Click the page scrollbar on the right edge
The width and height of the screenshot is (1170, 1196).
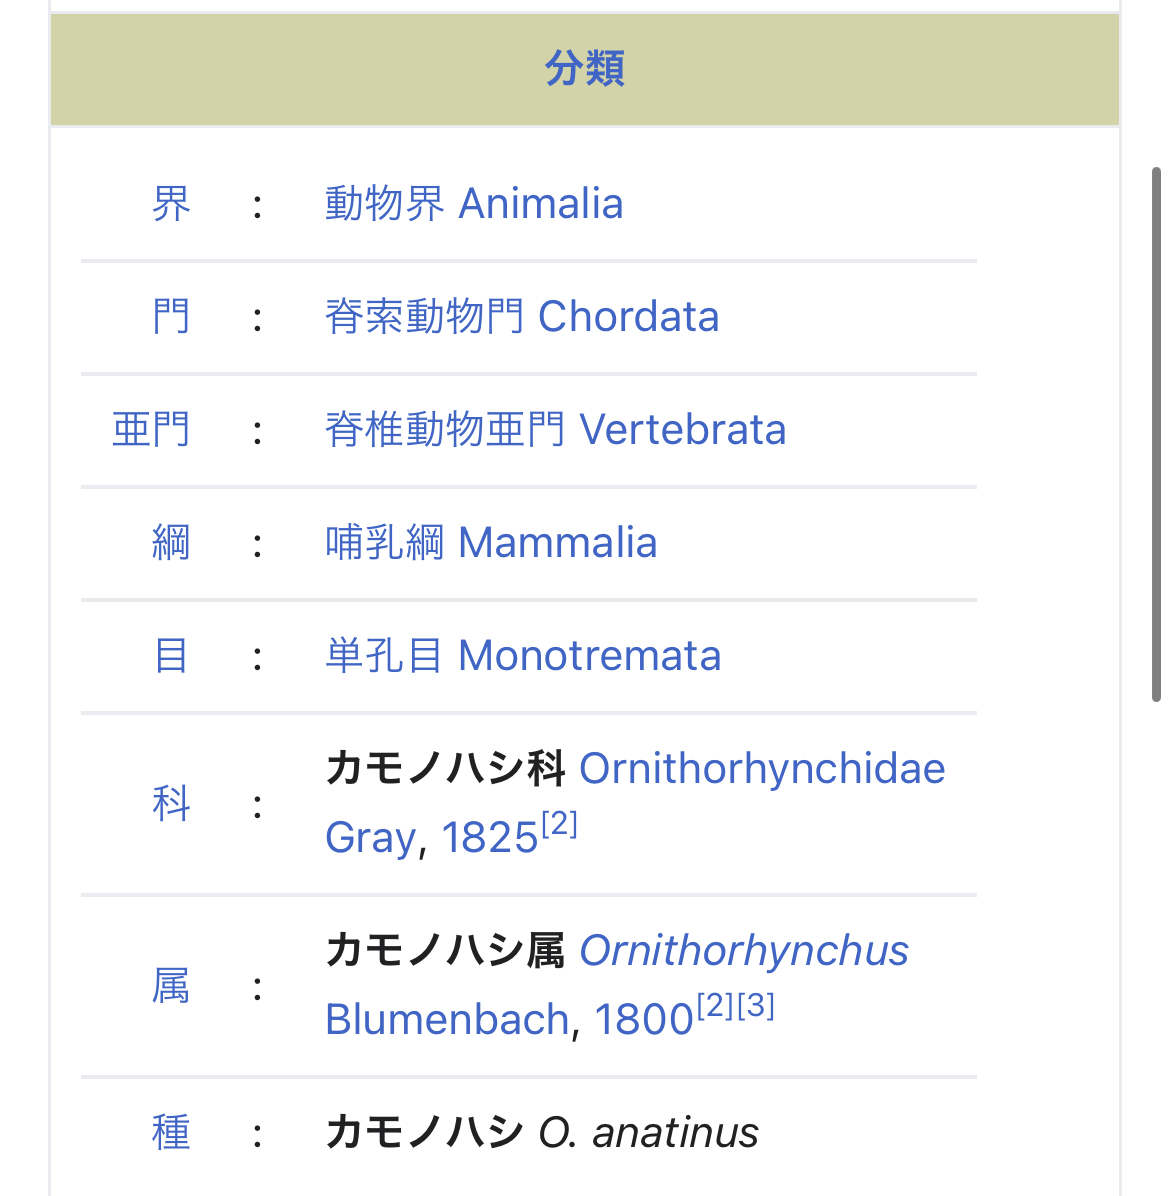pyautogui.click(x=1156, y=434)
